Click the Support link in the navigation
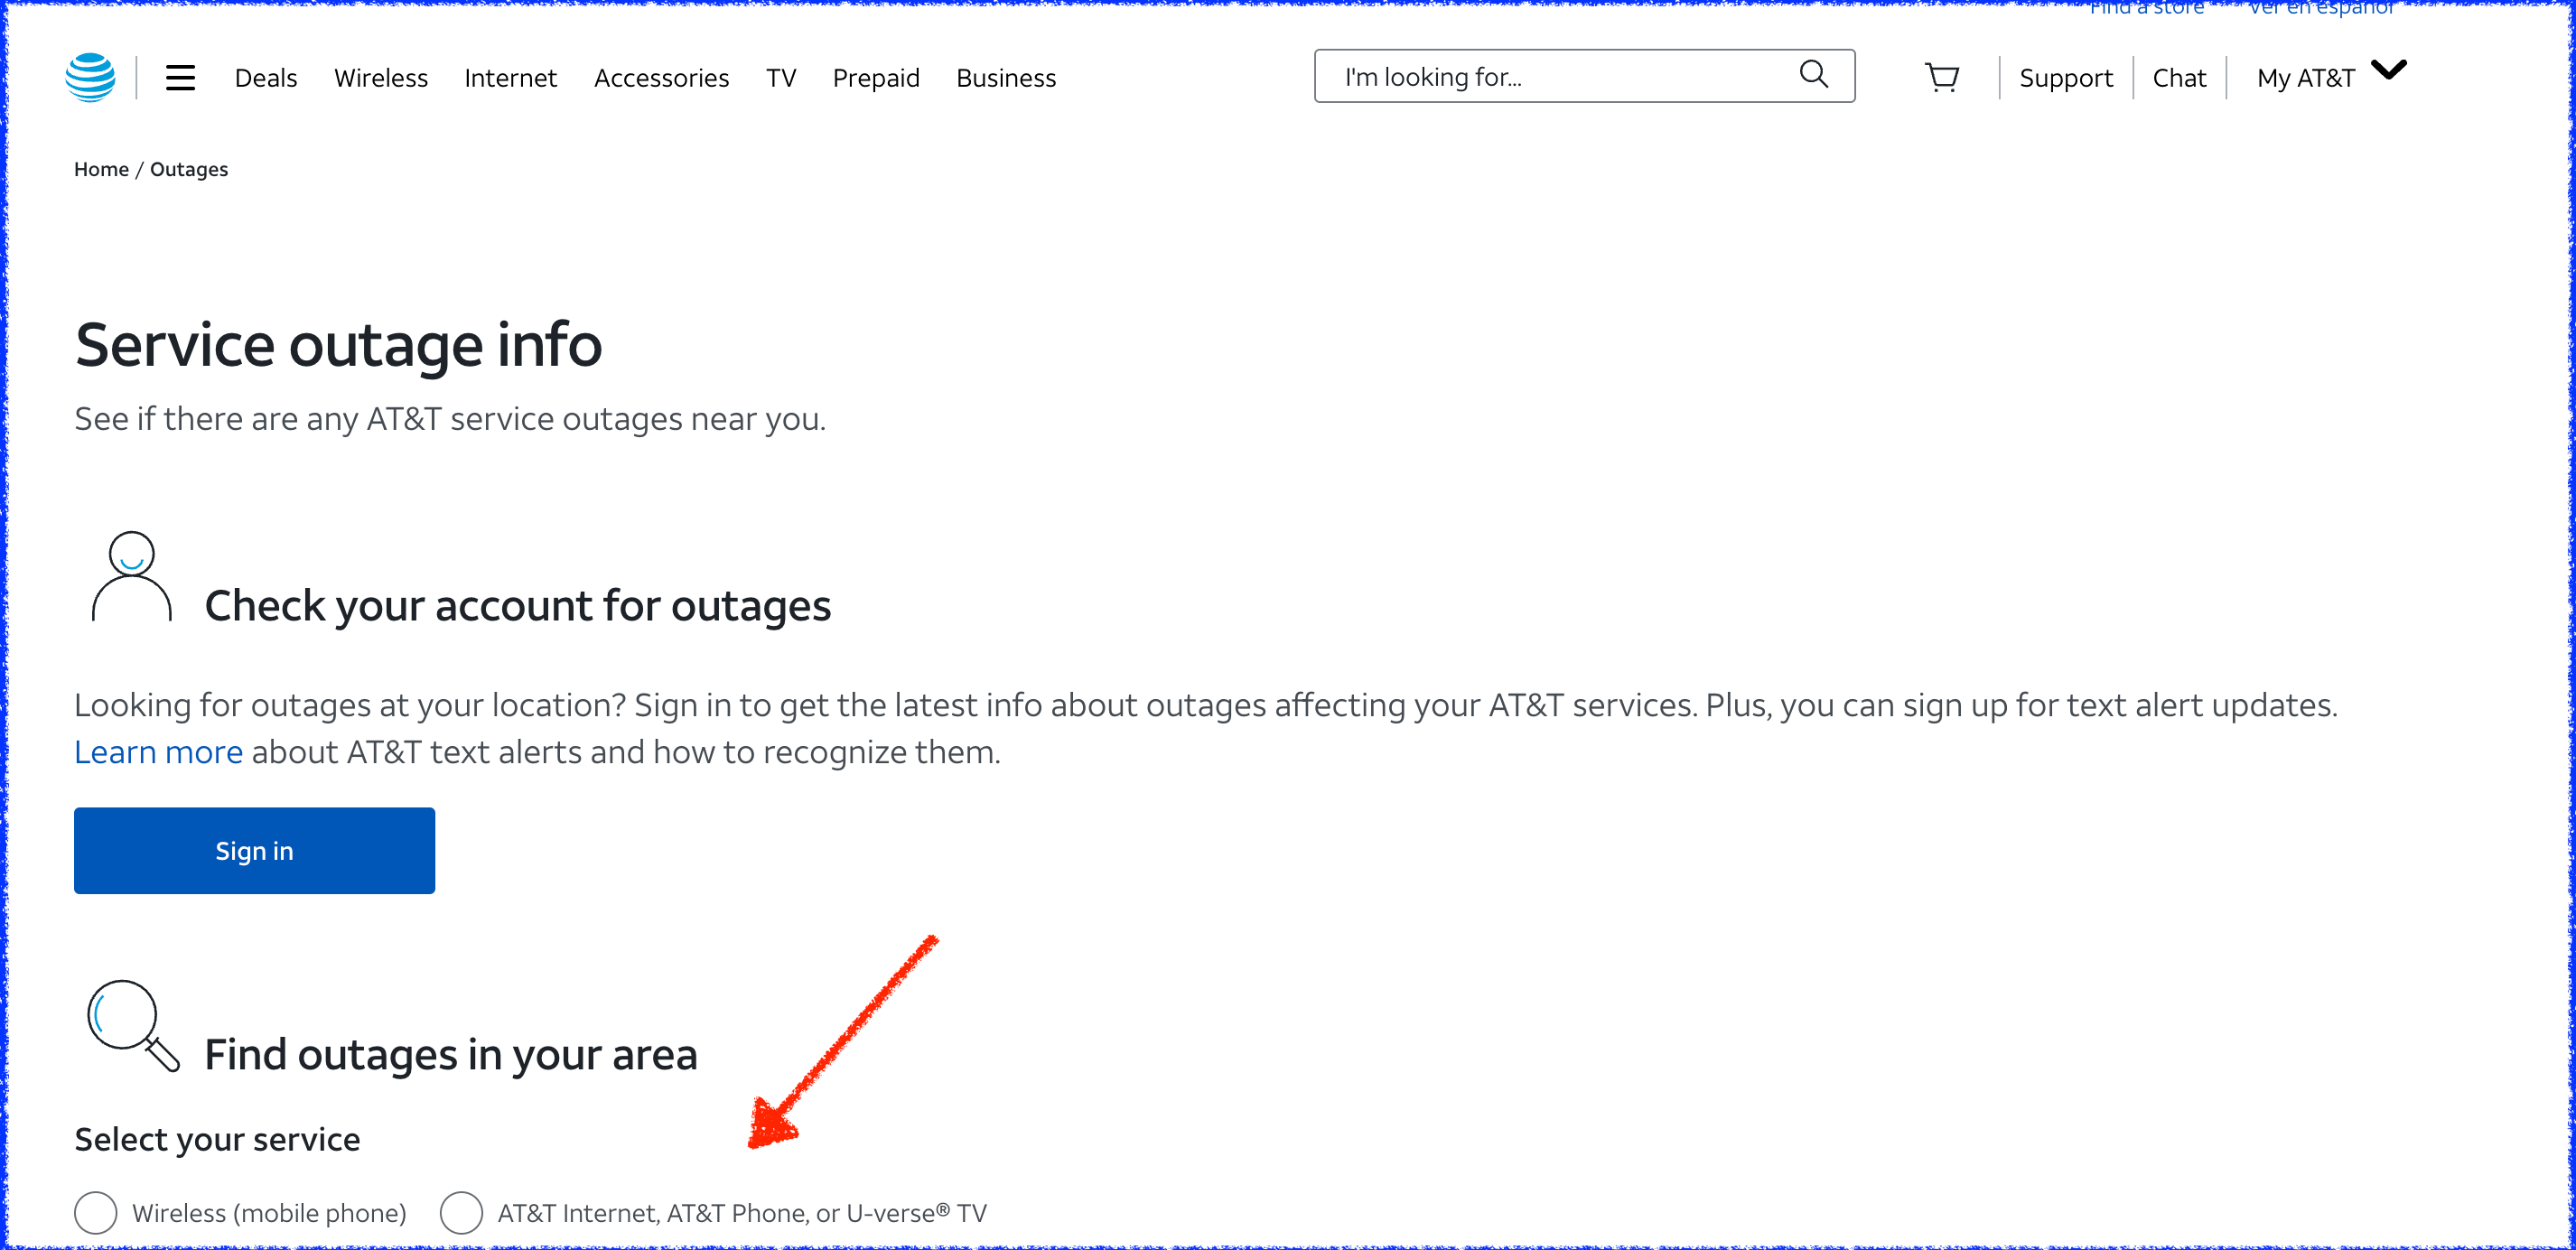Image resolution: width=2576 pixels, height=1250 pixels. point(2060,77)
